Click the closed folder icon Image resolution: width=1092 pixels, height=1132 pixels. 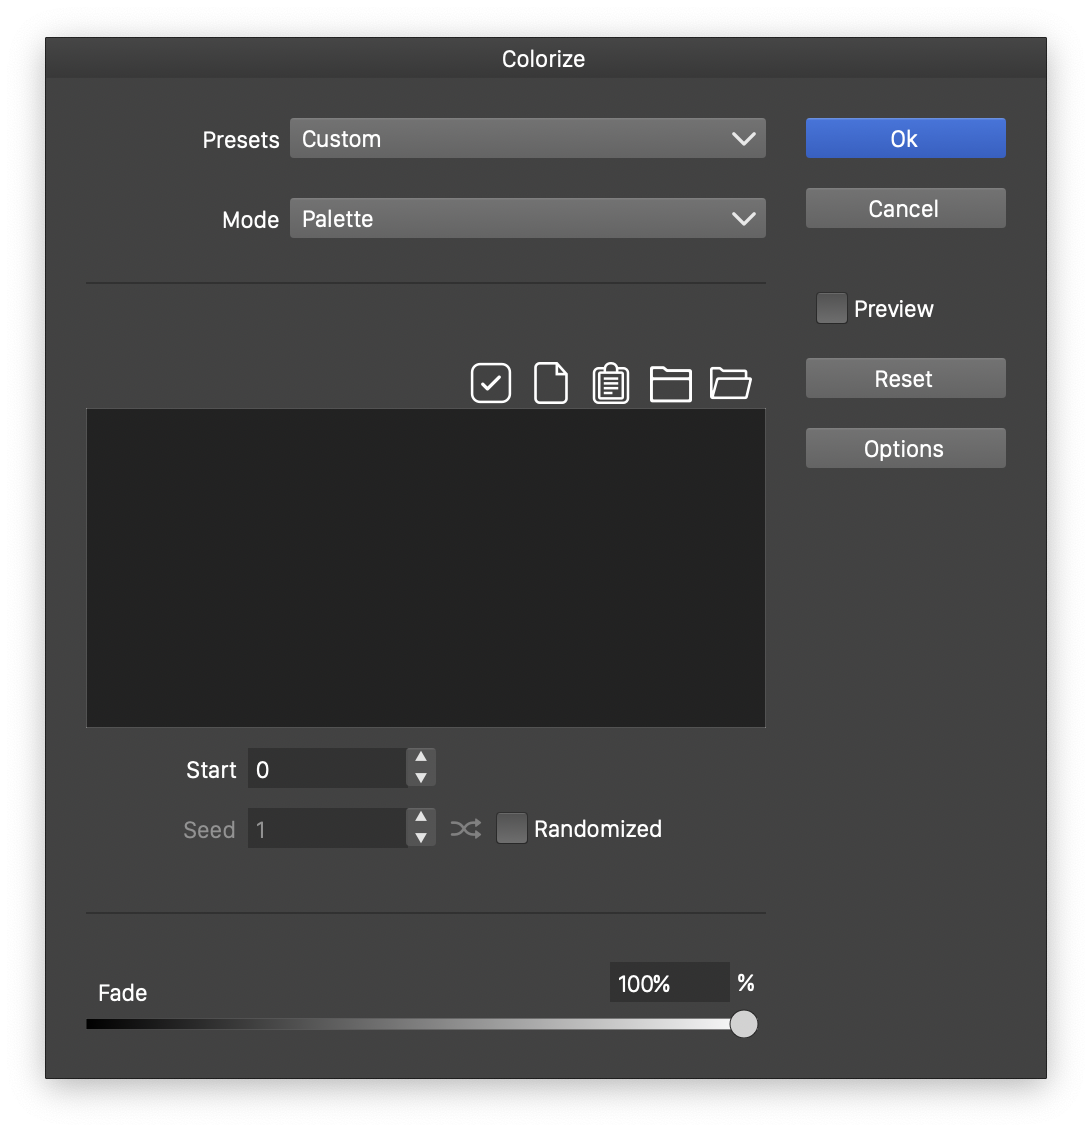coord(671,383)
